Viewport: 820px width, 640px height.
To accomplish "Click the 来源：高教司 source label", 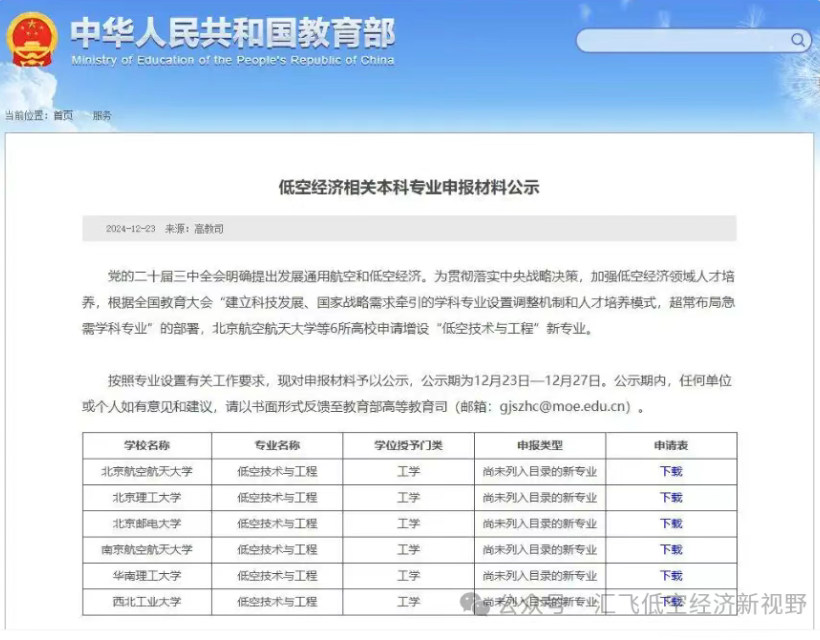I will (x=194, y=229).
